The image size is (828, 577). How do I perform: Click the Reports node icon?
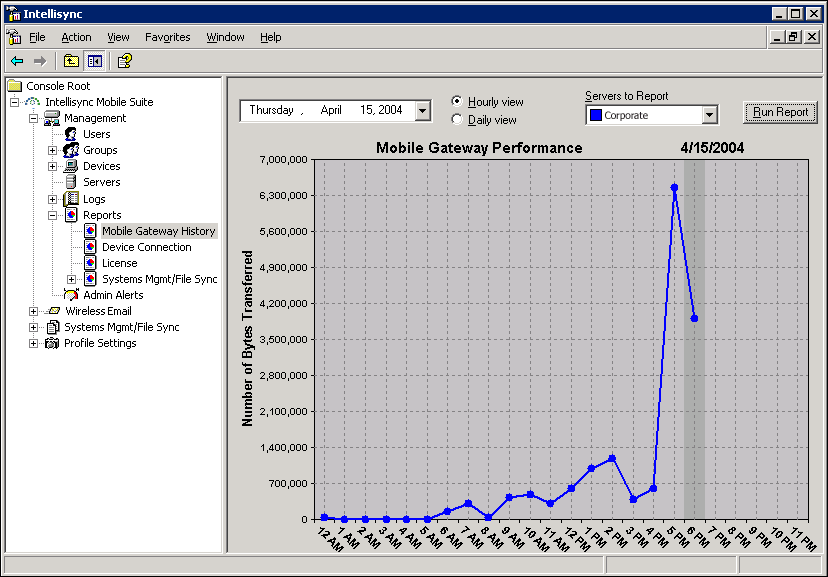point(71,215)
